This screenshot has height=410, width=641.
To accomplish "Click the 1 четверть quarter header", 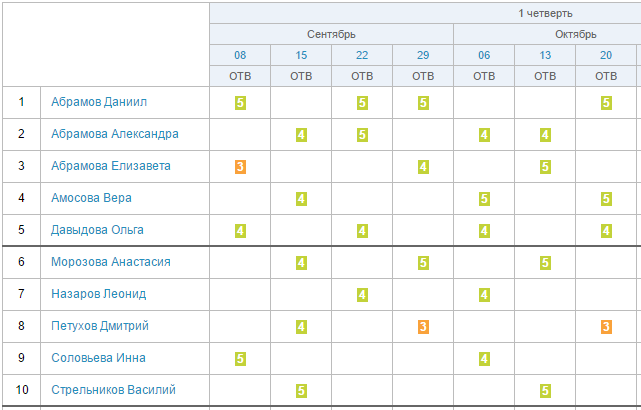I will pos(545,13).
